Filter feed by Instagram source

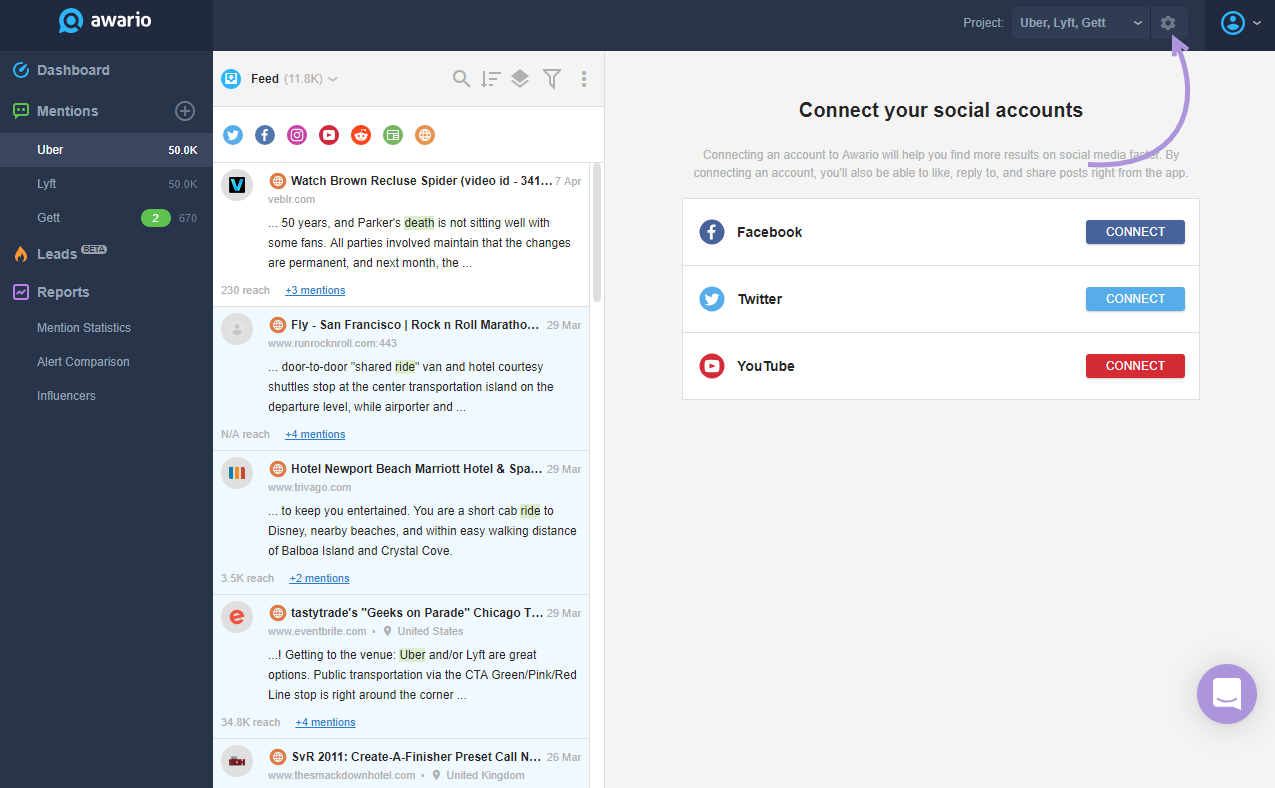point(297,135)
